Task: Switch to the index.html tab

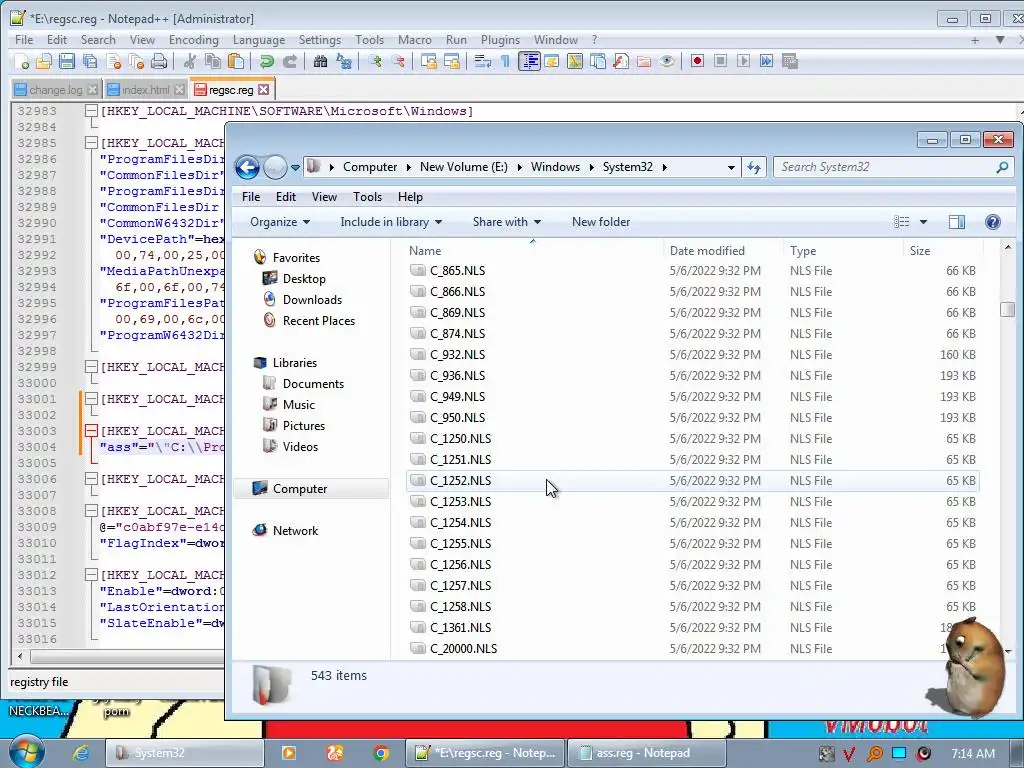Action: click(x=146, y=90)
